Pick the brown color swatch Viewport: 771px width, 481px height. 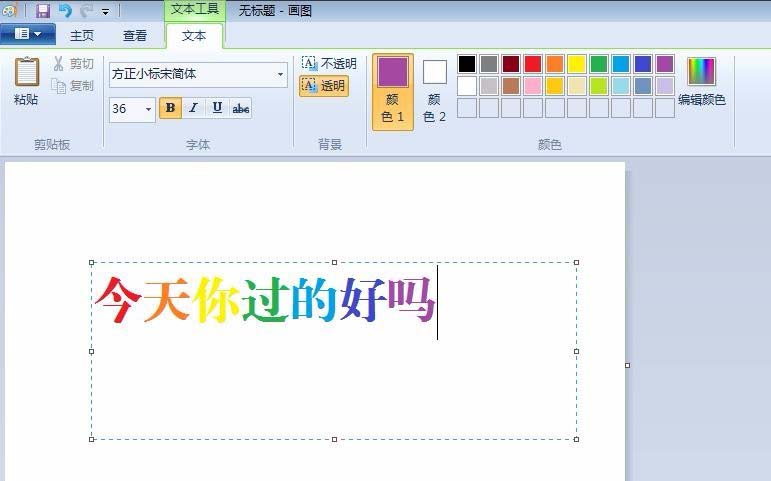(x=511, y=86)
